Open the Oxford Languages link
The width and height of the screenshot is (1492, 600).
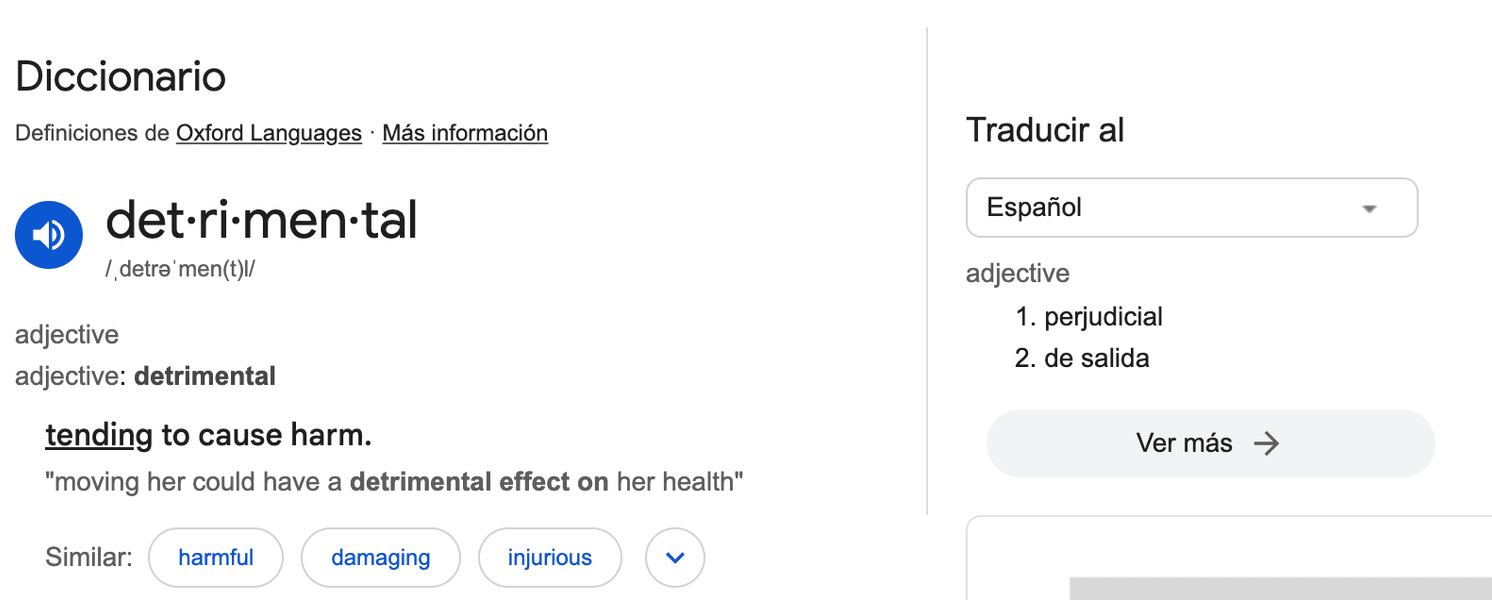(x=269, y=133)
